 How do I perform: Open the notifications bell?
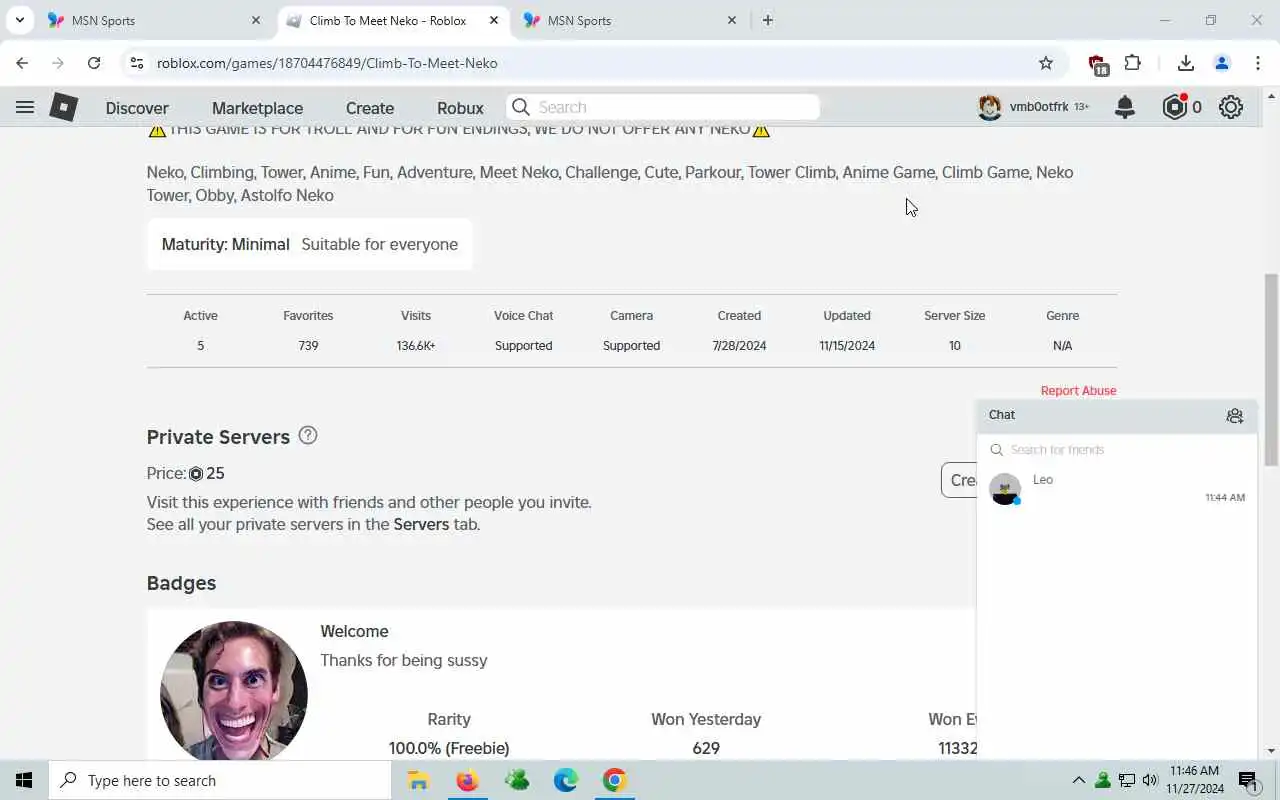point(1125,107)
